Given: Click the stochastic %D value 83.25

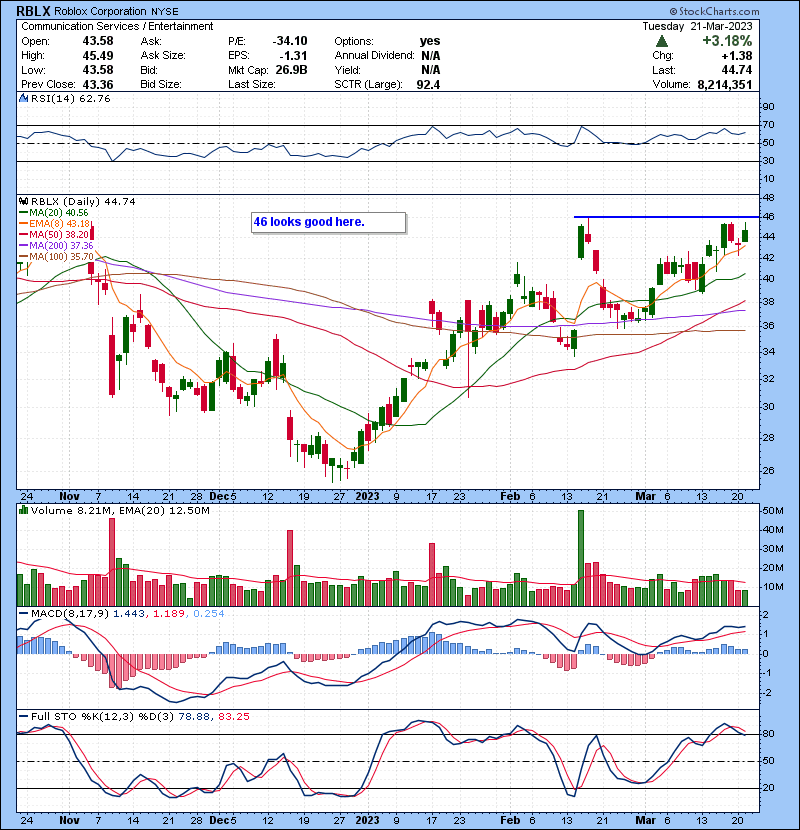Looking at the screenshot, I should (233, 716).
